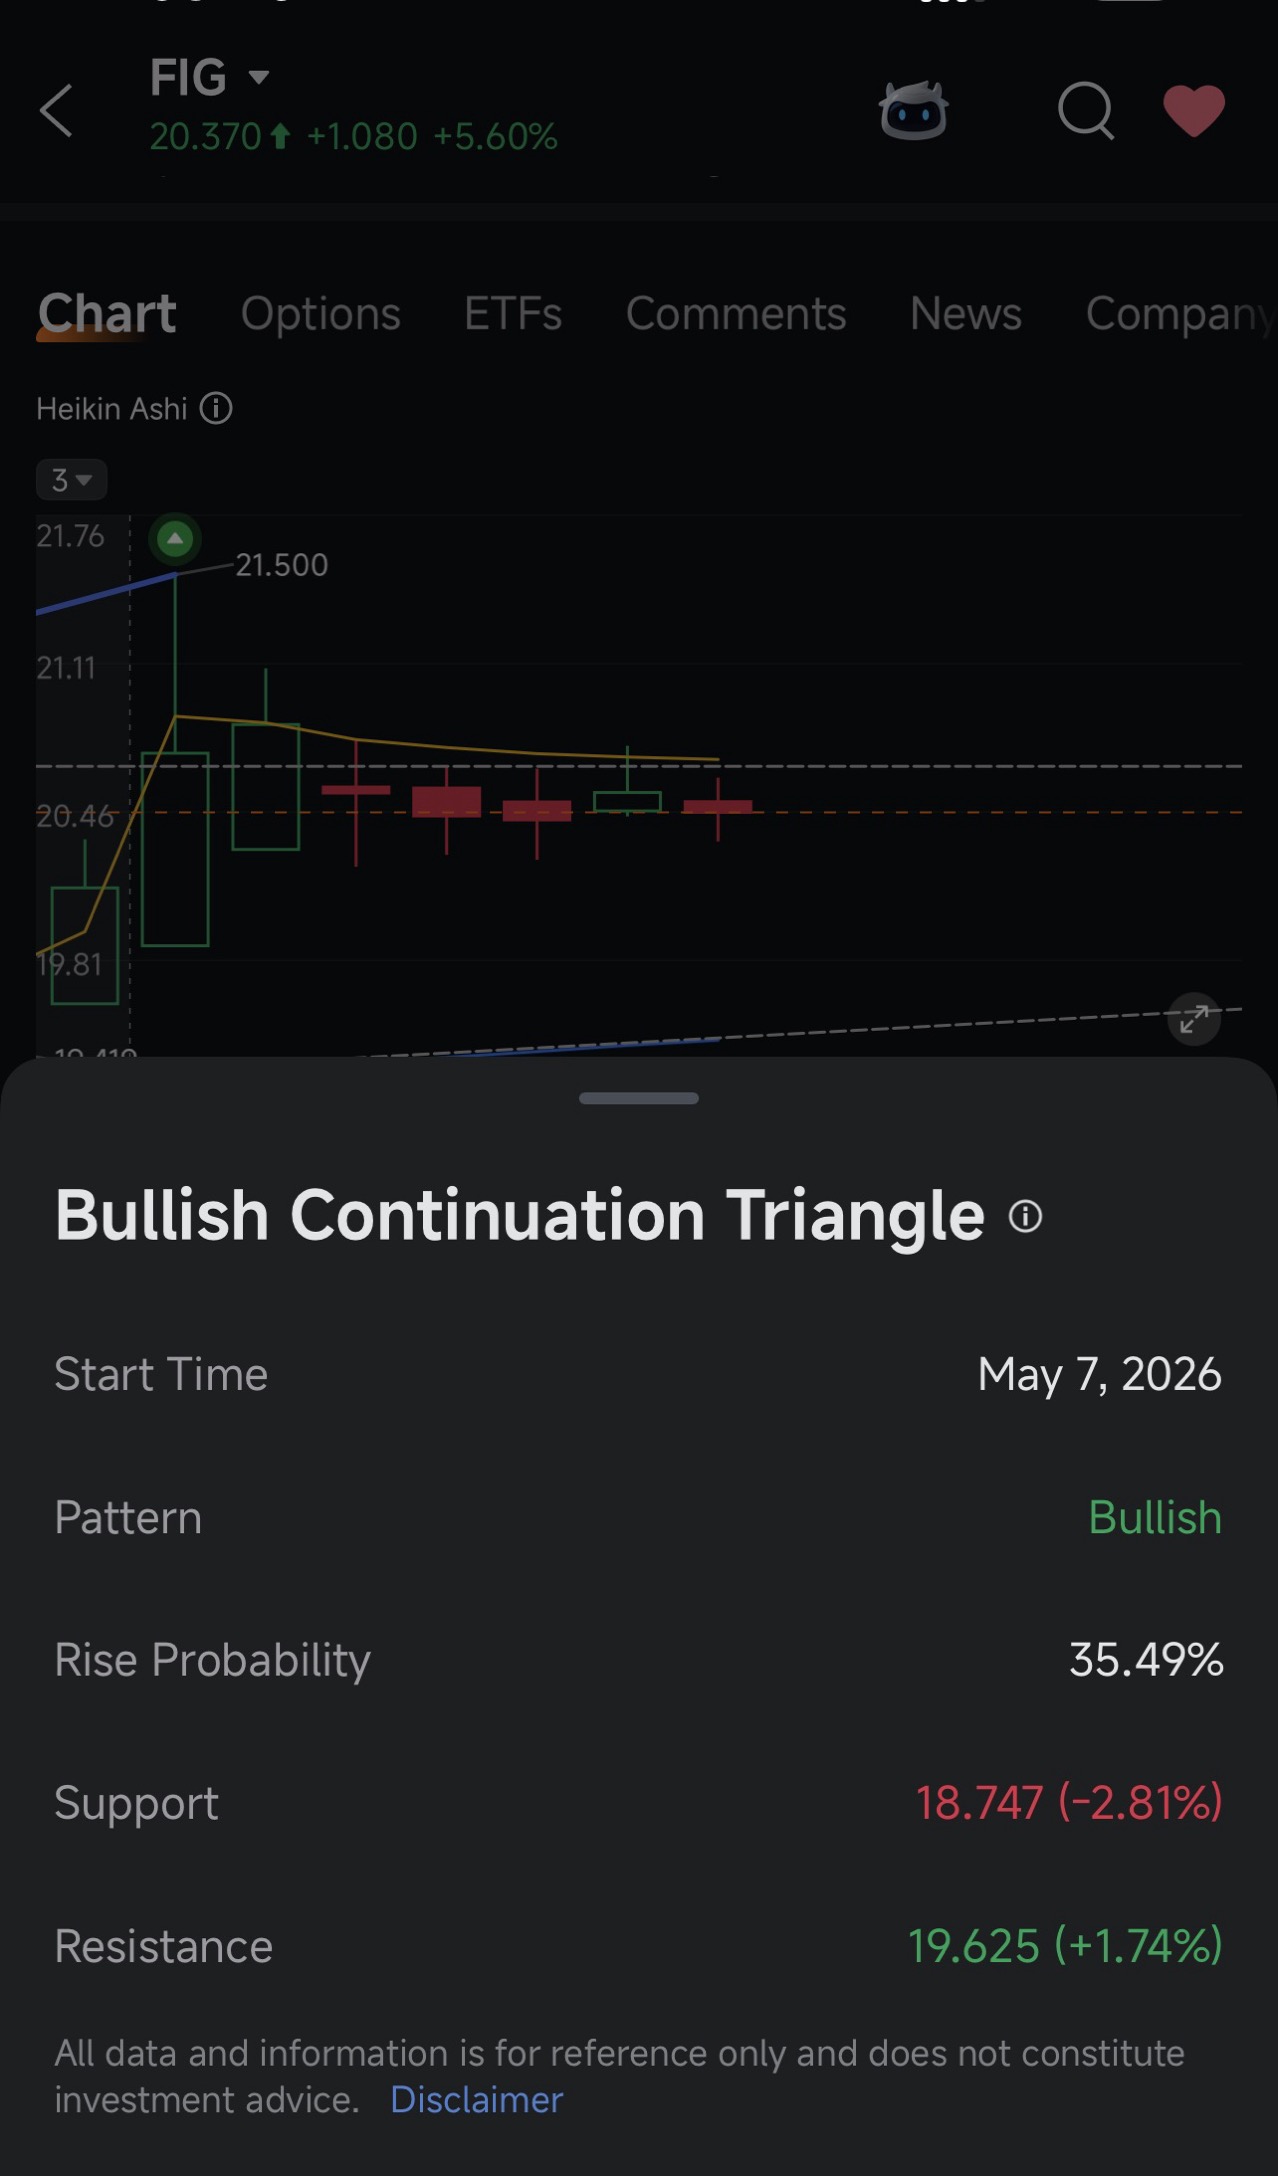Select the Company tab
1278x2176 pixels.
coord(1180,314)
